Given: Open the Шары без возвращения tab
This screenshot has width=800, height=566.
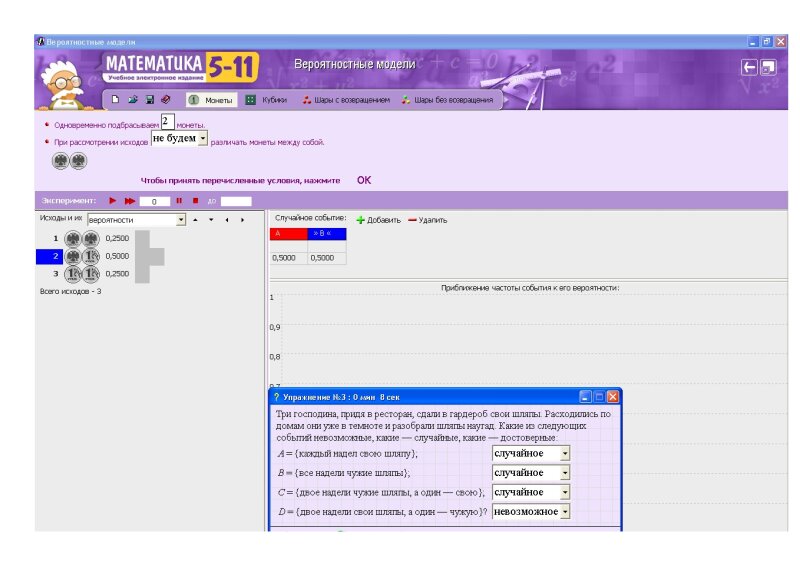Looking at the screenshot, I should tap(447, 100).
